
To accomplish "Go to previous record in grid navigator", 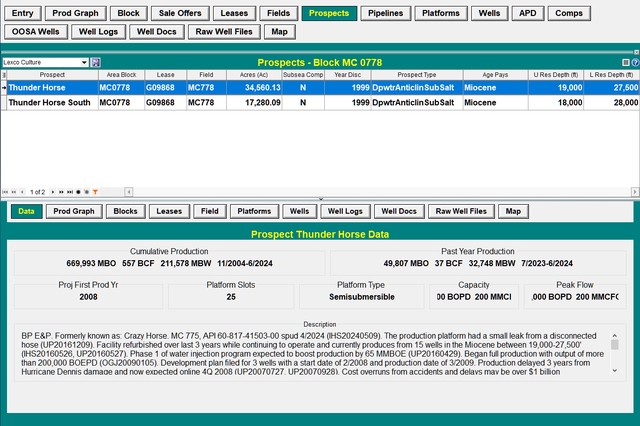I will pyautogui.click(x=23, y=191).
